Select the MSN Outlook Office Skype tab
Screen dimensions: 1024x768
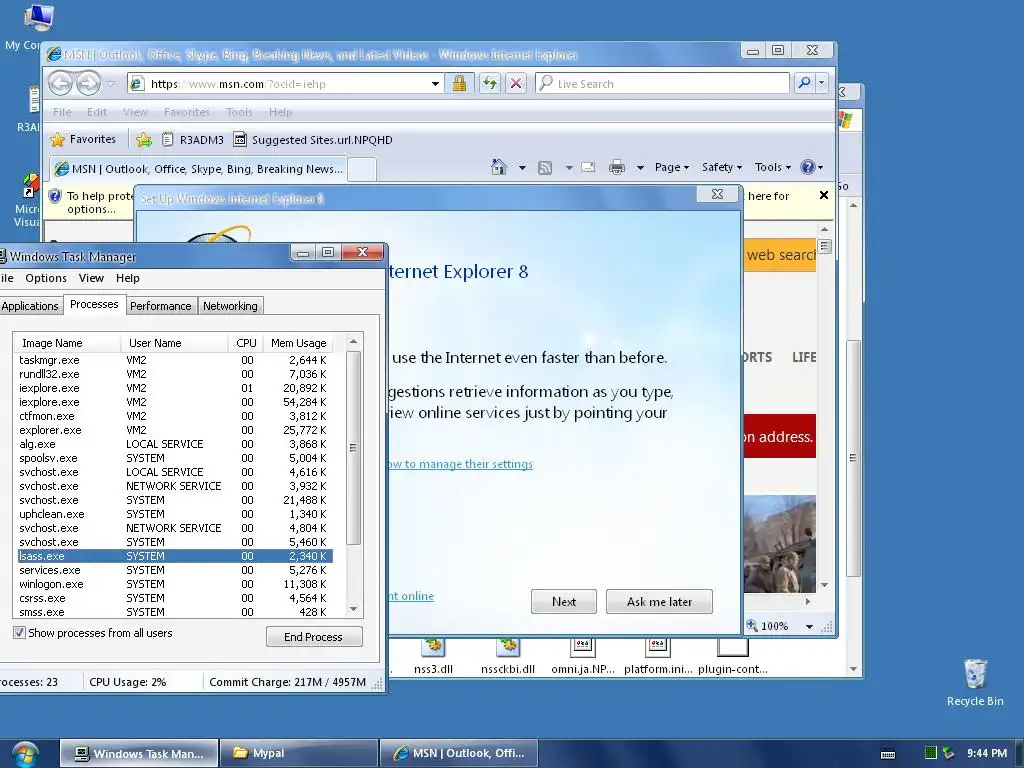199,168
